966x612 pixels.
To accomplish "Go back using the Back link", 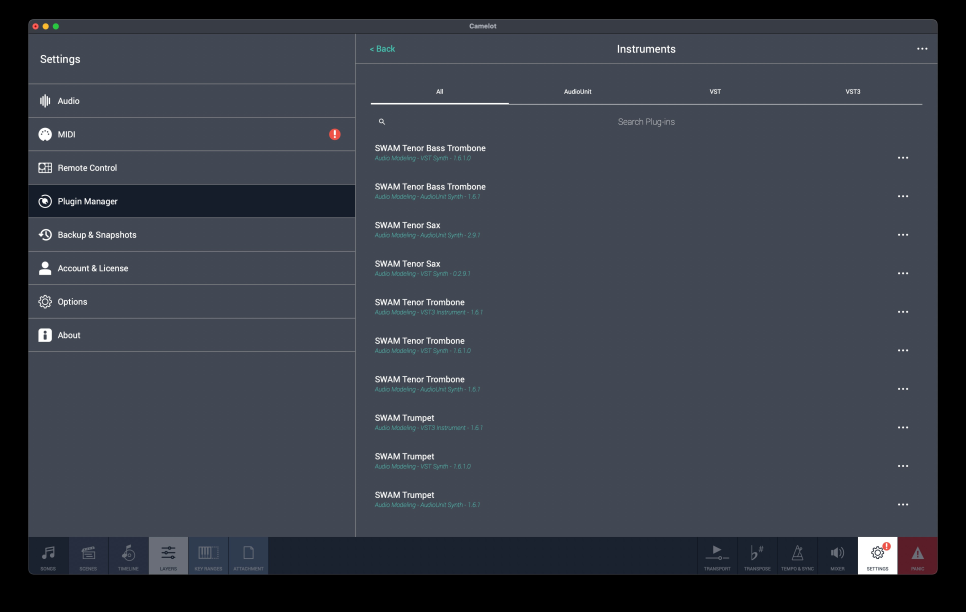I will click(382, 49).
